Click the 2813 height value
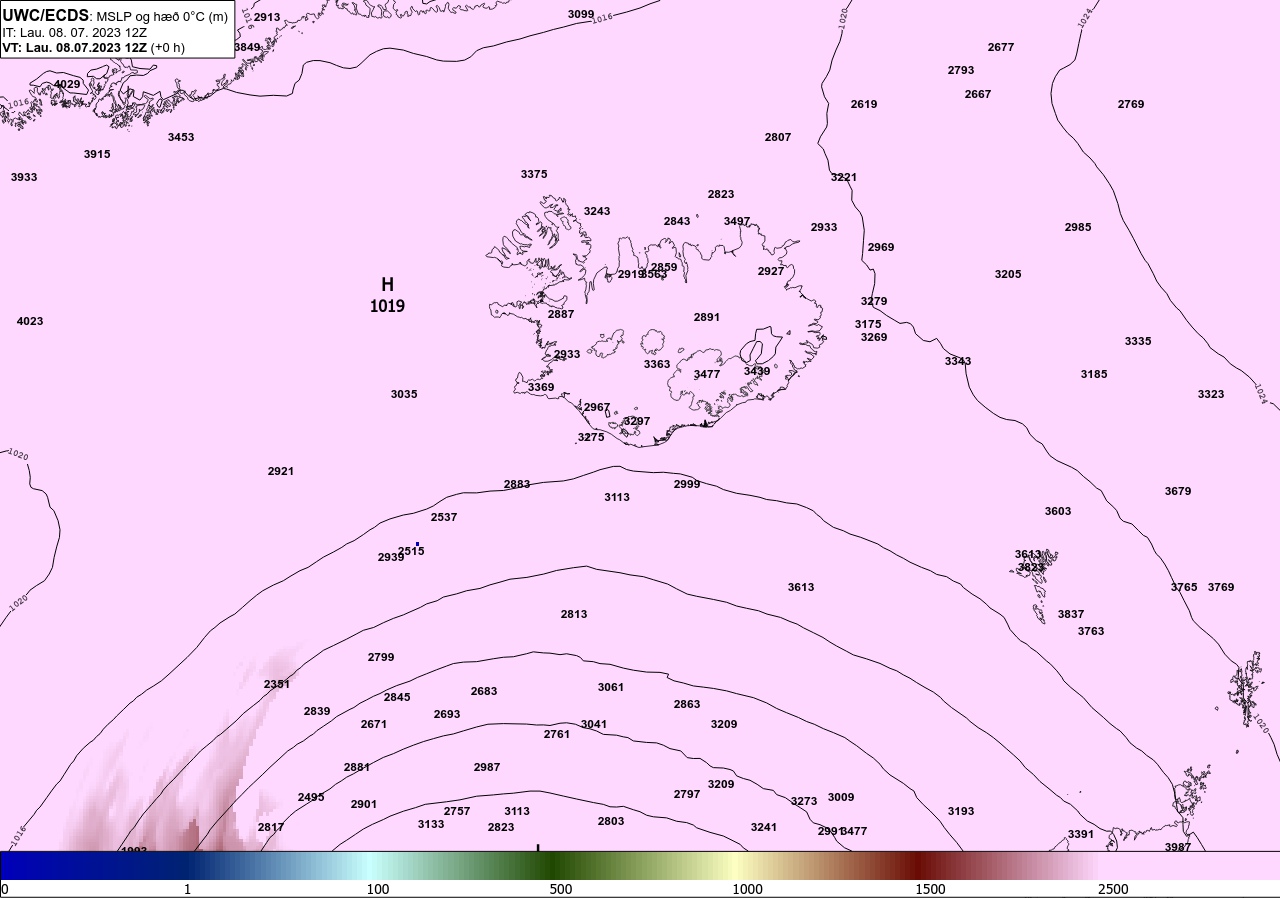The width and height of the screenshot is (1280, 898). coord(574,614)
